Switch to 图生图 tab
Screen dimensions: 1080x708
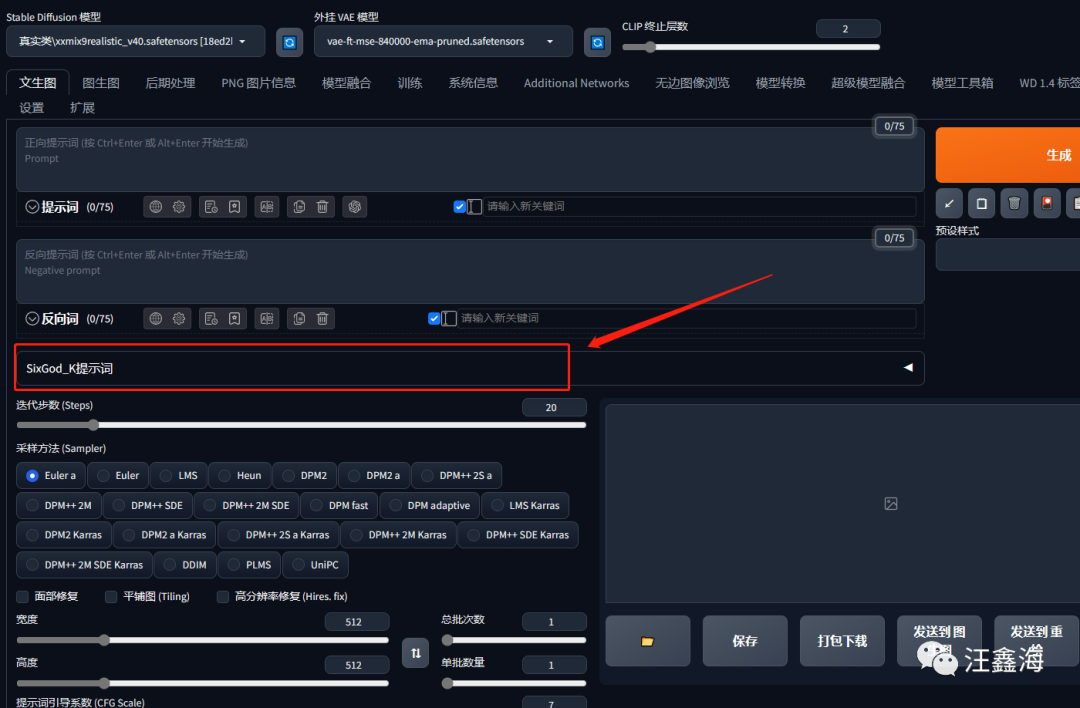pyautogui.click(x=101, y=83)
